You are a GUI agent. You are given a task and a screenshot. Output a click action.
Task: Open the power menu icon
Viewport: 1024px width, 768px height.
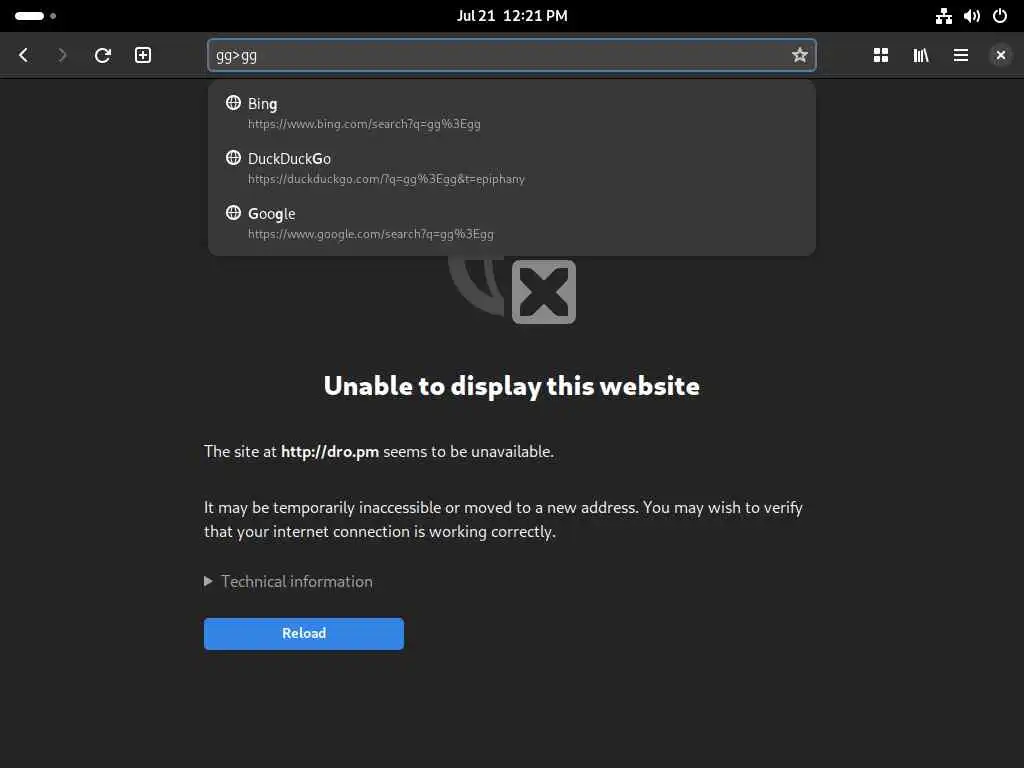click(x=1000, y=16)
